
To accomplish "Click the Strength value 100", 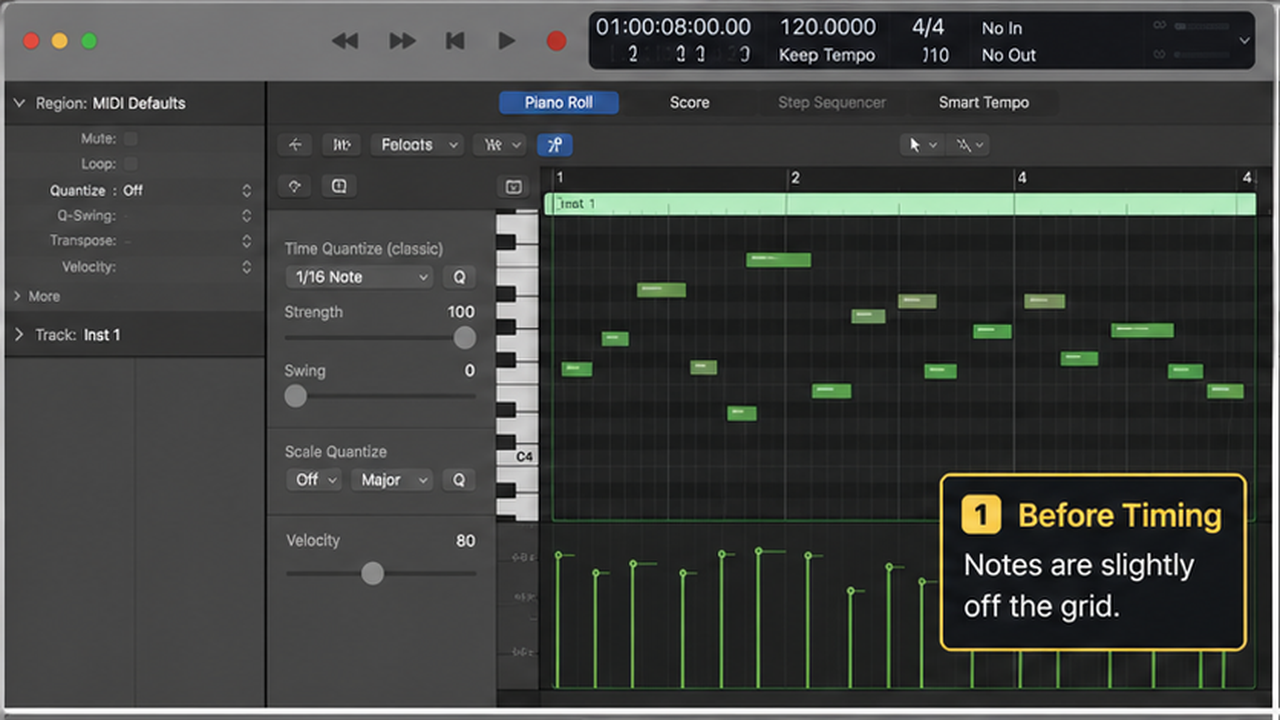I will (461, 312).
